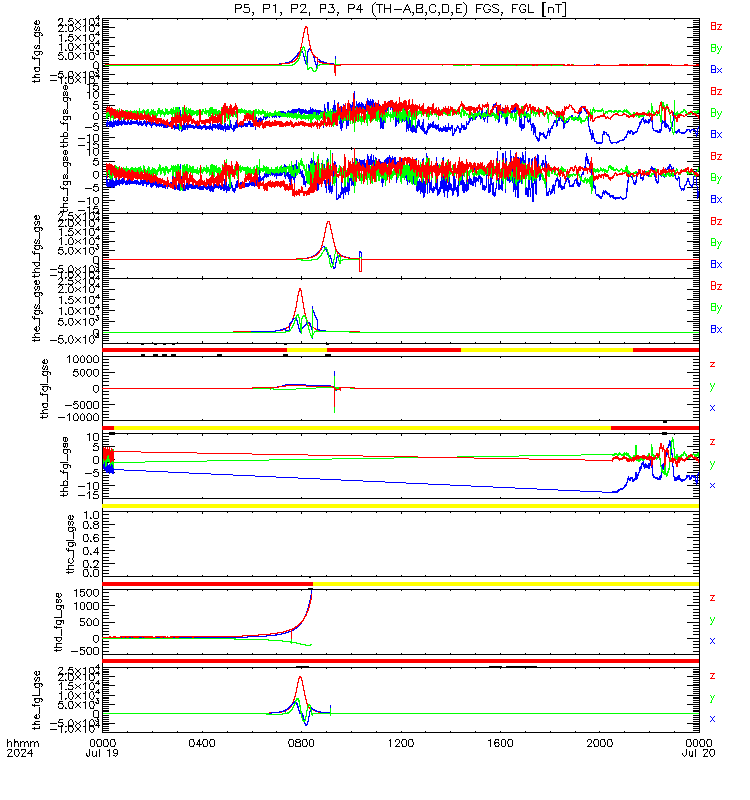Click the red Bz peak in tha_fgs panel
The width and height of the screenshot is (750, 800).
click(306, 28)
